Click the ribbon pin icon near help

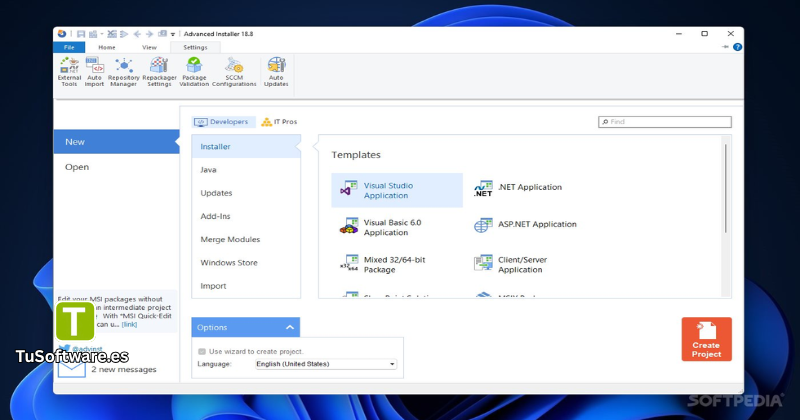[x=725, y=47]
